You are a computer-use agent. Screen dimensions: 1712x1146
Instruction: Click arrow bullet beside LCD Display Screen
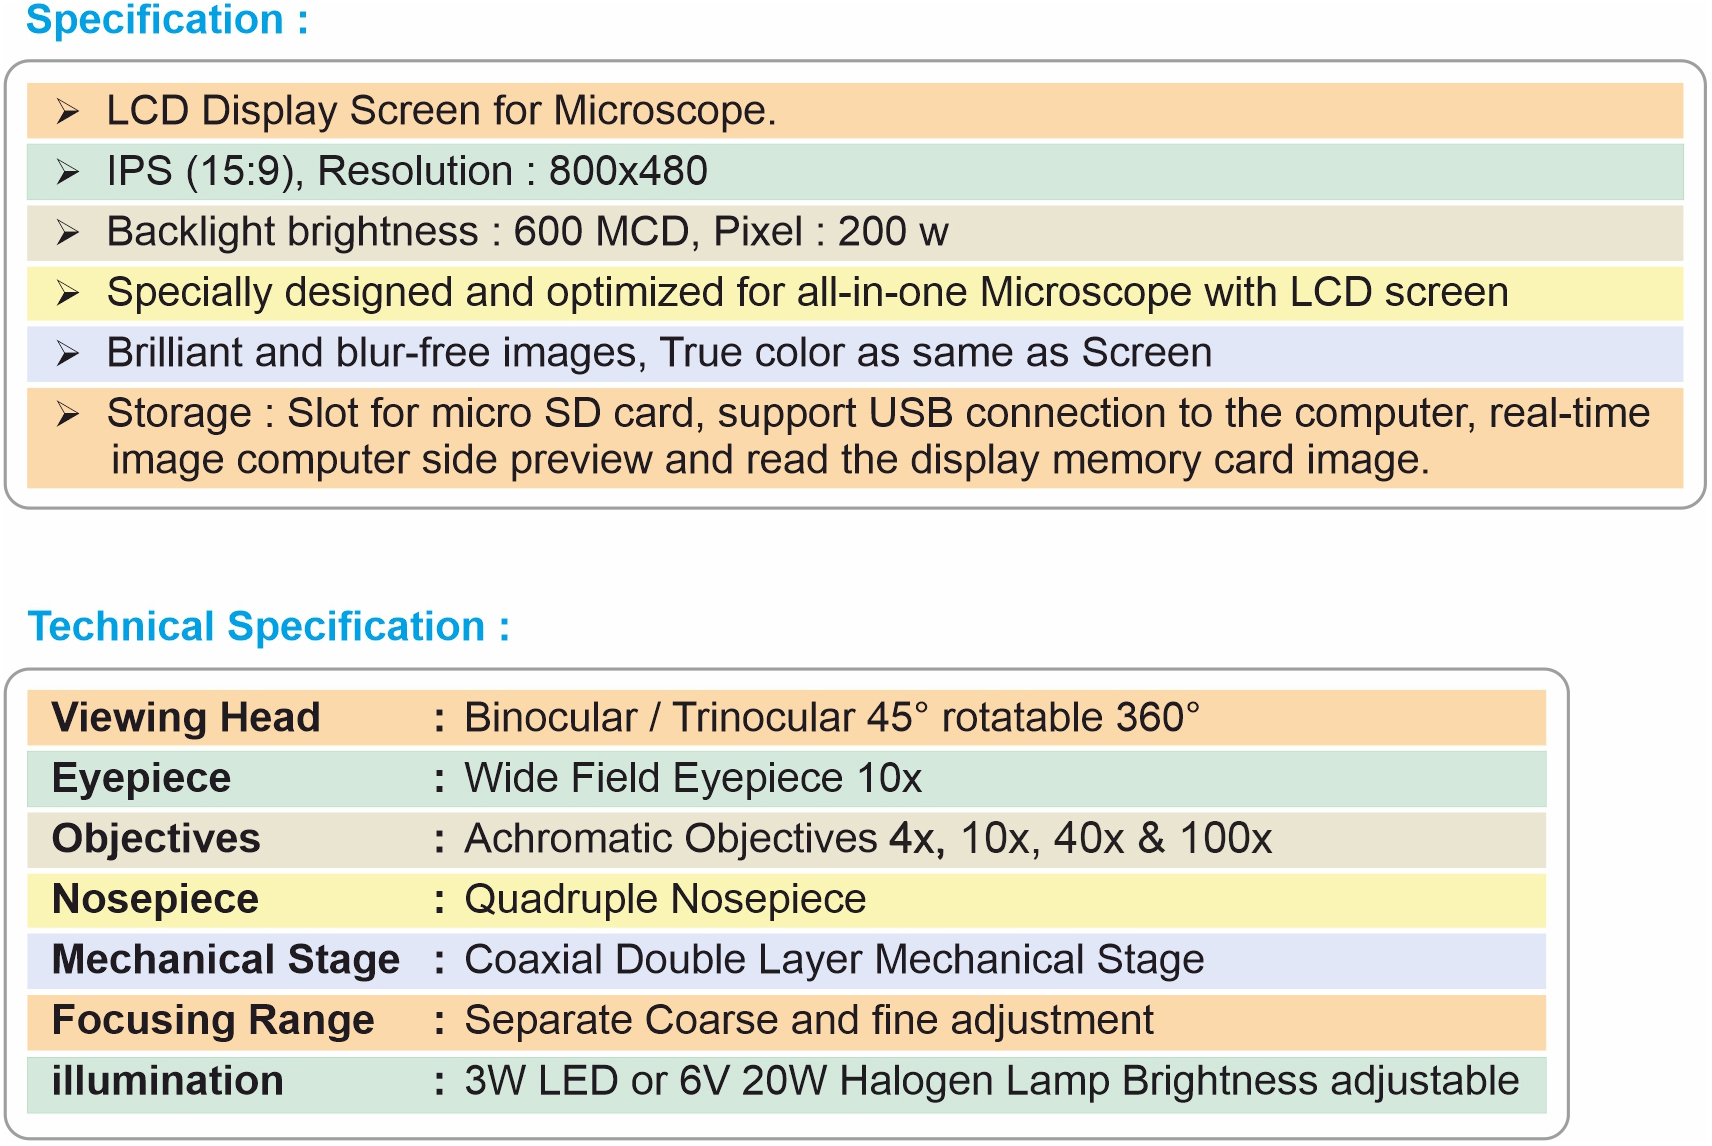click(x=67, y=111)
